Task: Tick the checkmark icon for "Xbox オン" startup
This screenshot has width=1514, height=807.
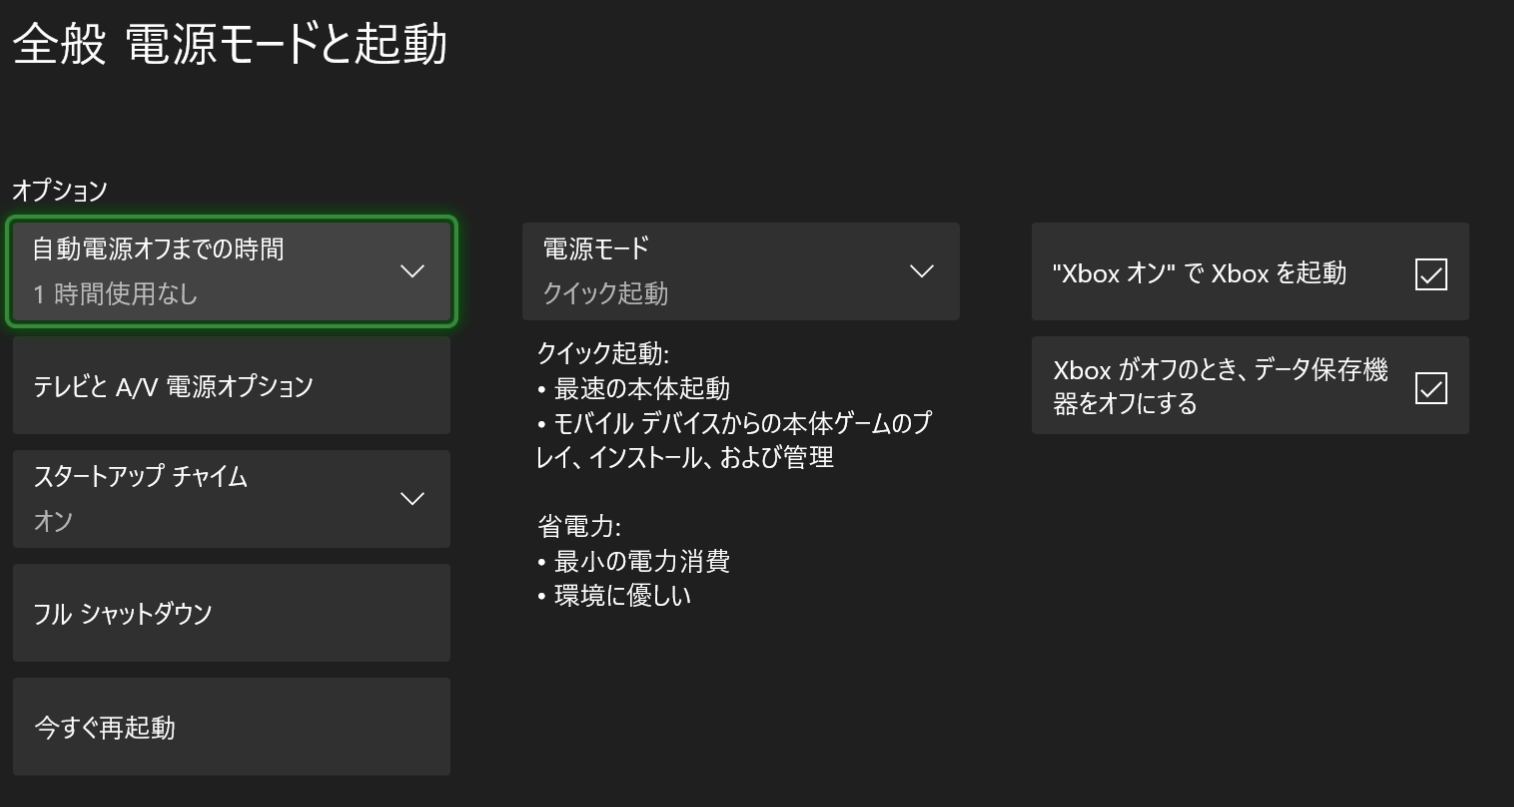Action: click(x=1431, y=273)
